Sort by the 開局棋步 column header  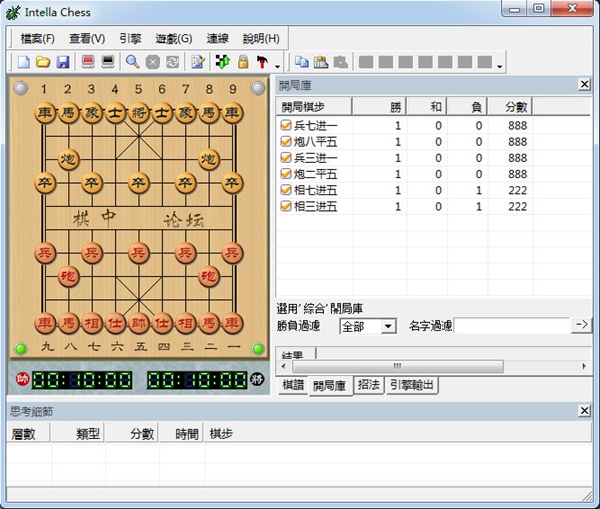coord(314,107)
